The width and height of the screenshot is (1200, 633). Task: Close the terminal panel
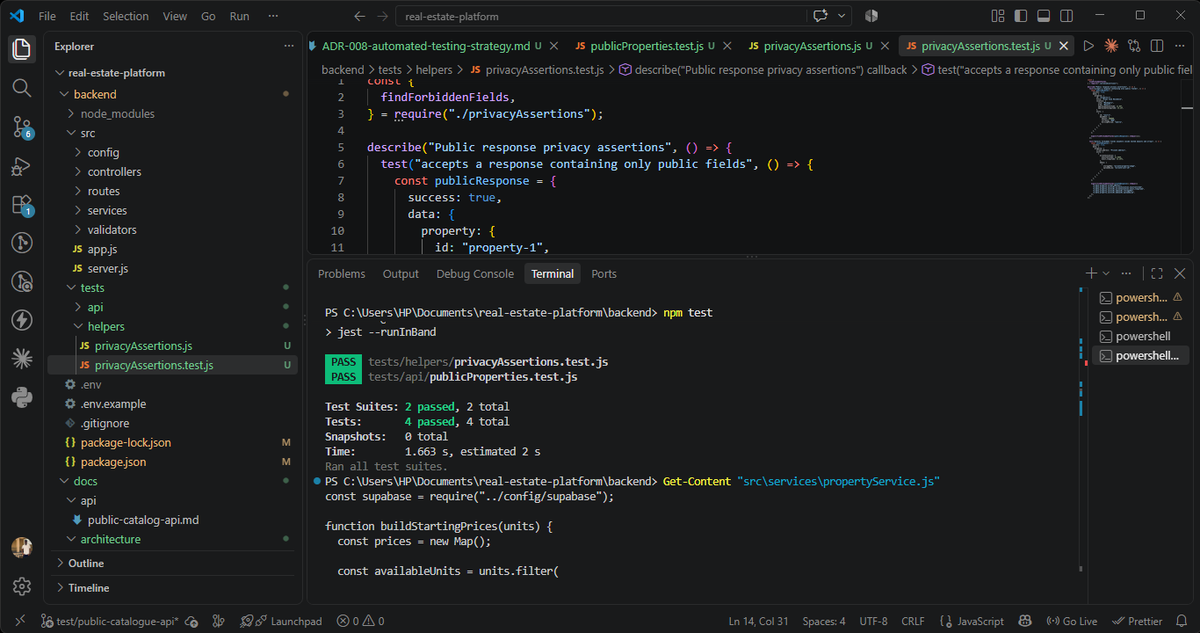pos(1180,273)
